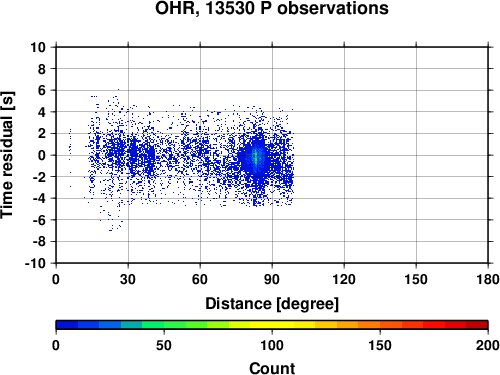Click the x-axis tick label 30

128,279
